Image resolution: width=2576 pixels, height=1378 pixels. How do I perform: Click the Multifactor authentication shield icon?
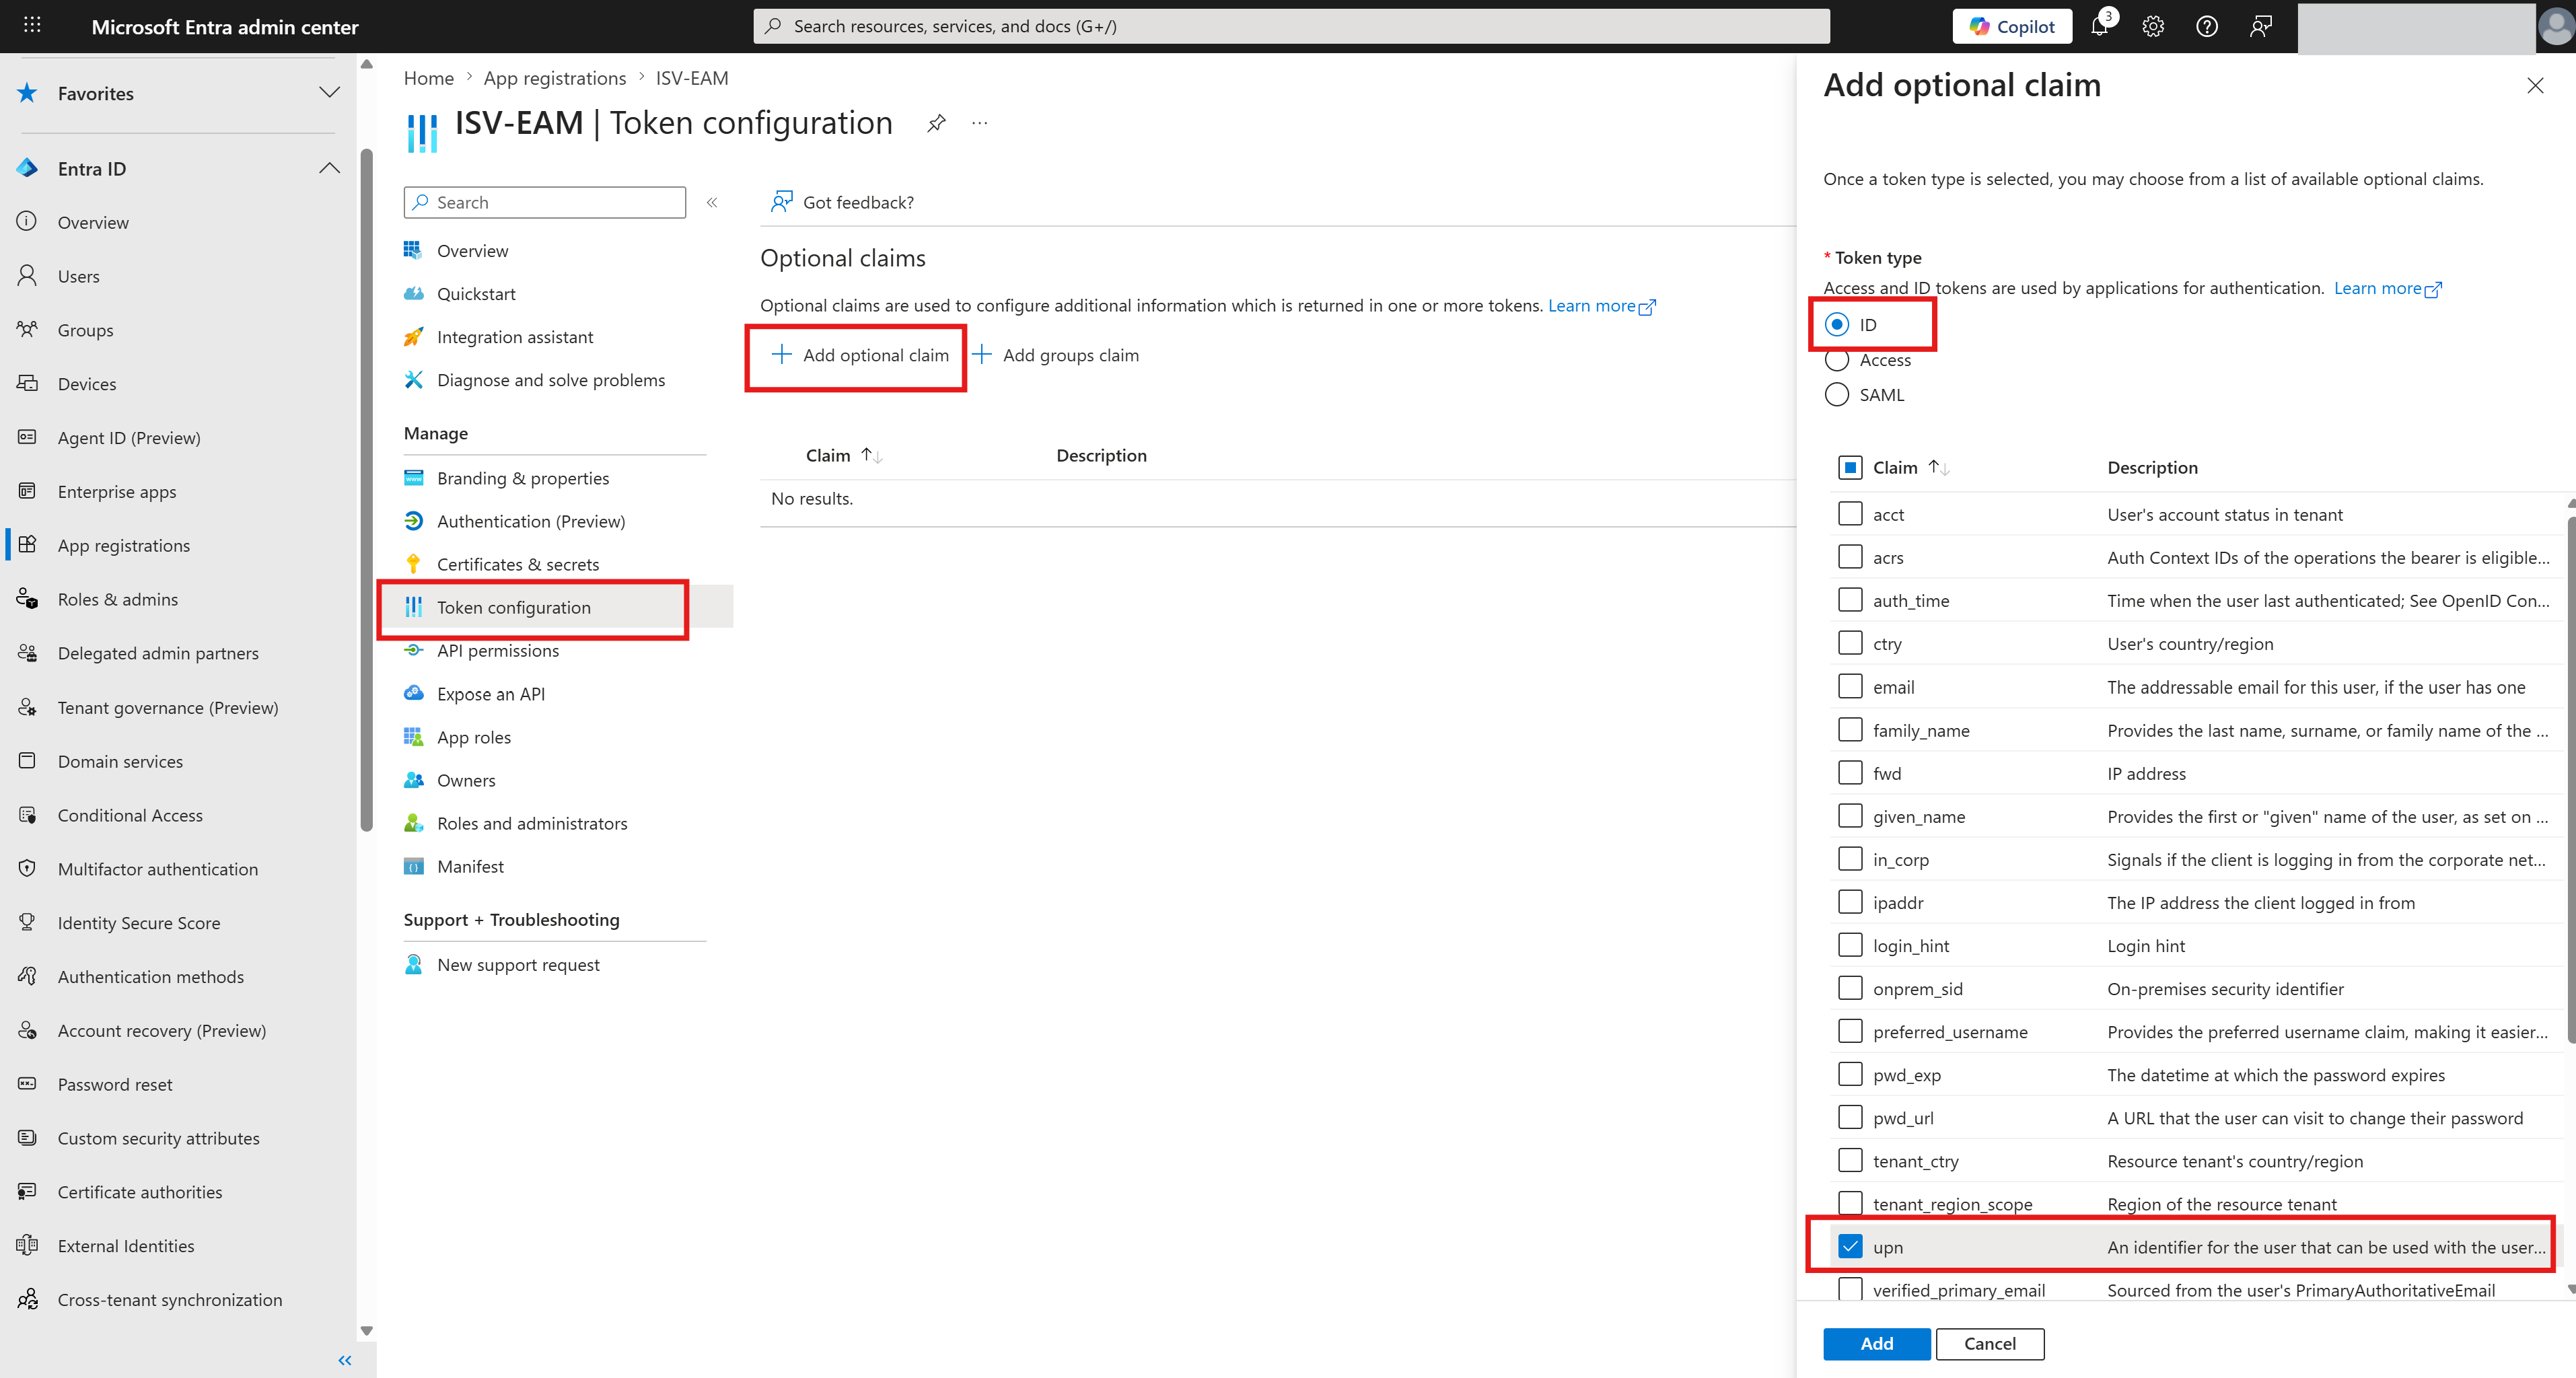(x=27, y=868)
